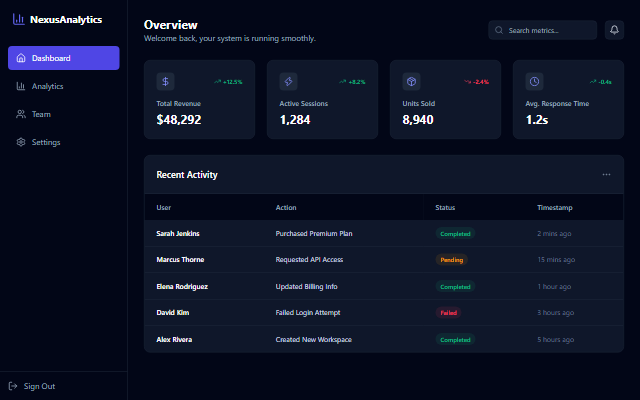
Task: Click the box icon on Units Sold card
Action: coord(411,81)
